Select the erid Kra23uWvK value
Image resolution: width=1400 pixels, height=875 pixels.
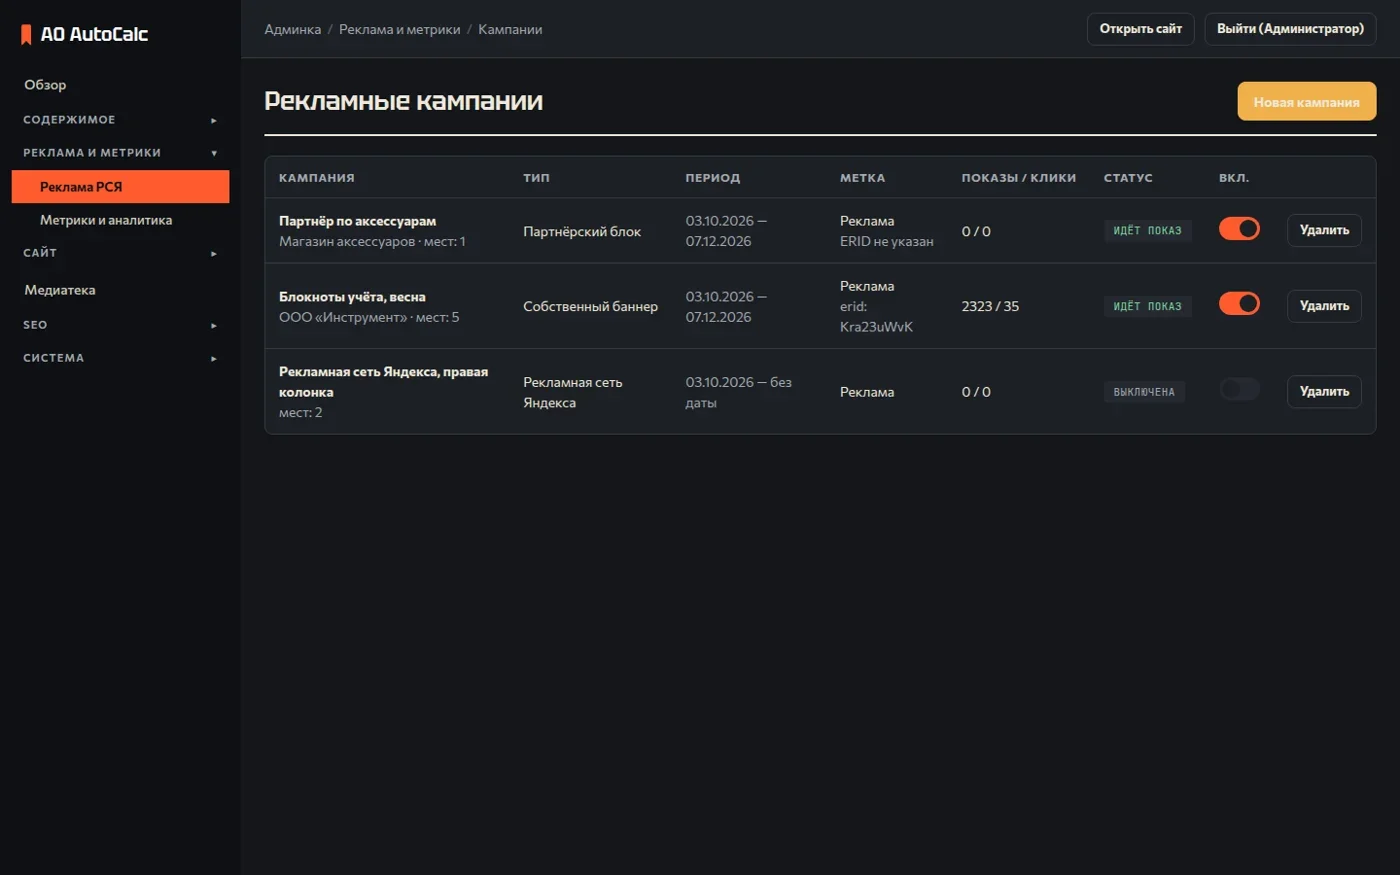(876, 317)
